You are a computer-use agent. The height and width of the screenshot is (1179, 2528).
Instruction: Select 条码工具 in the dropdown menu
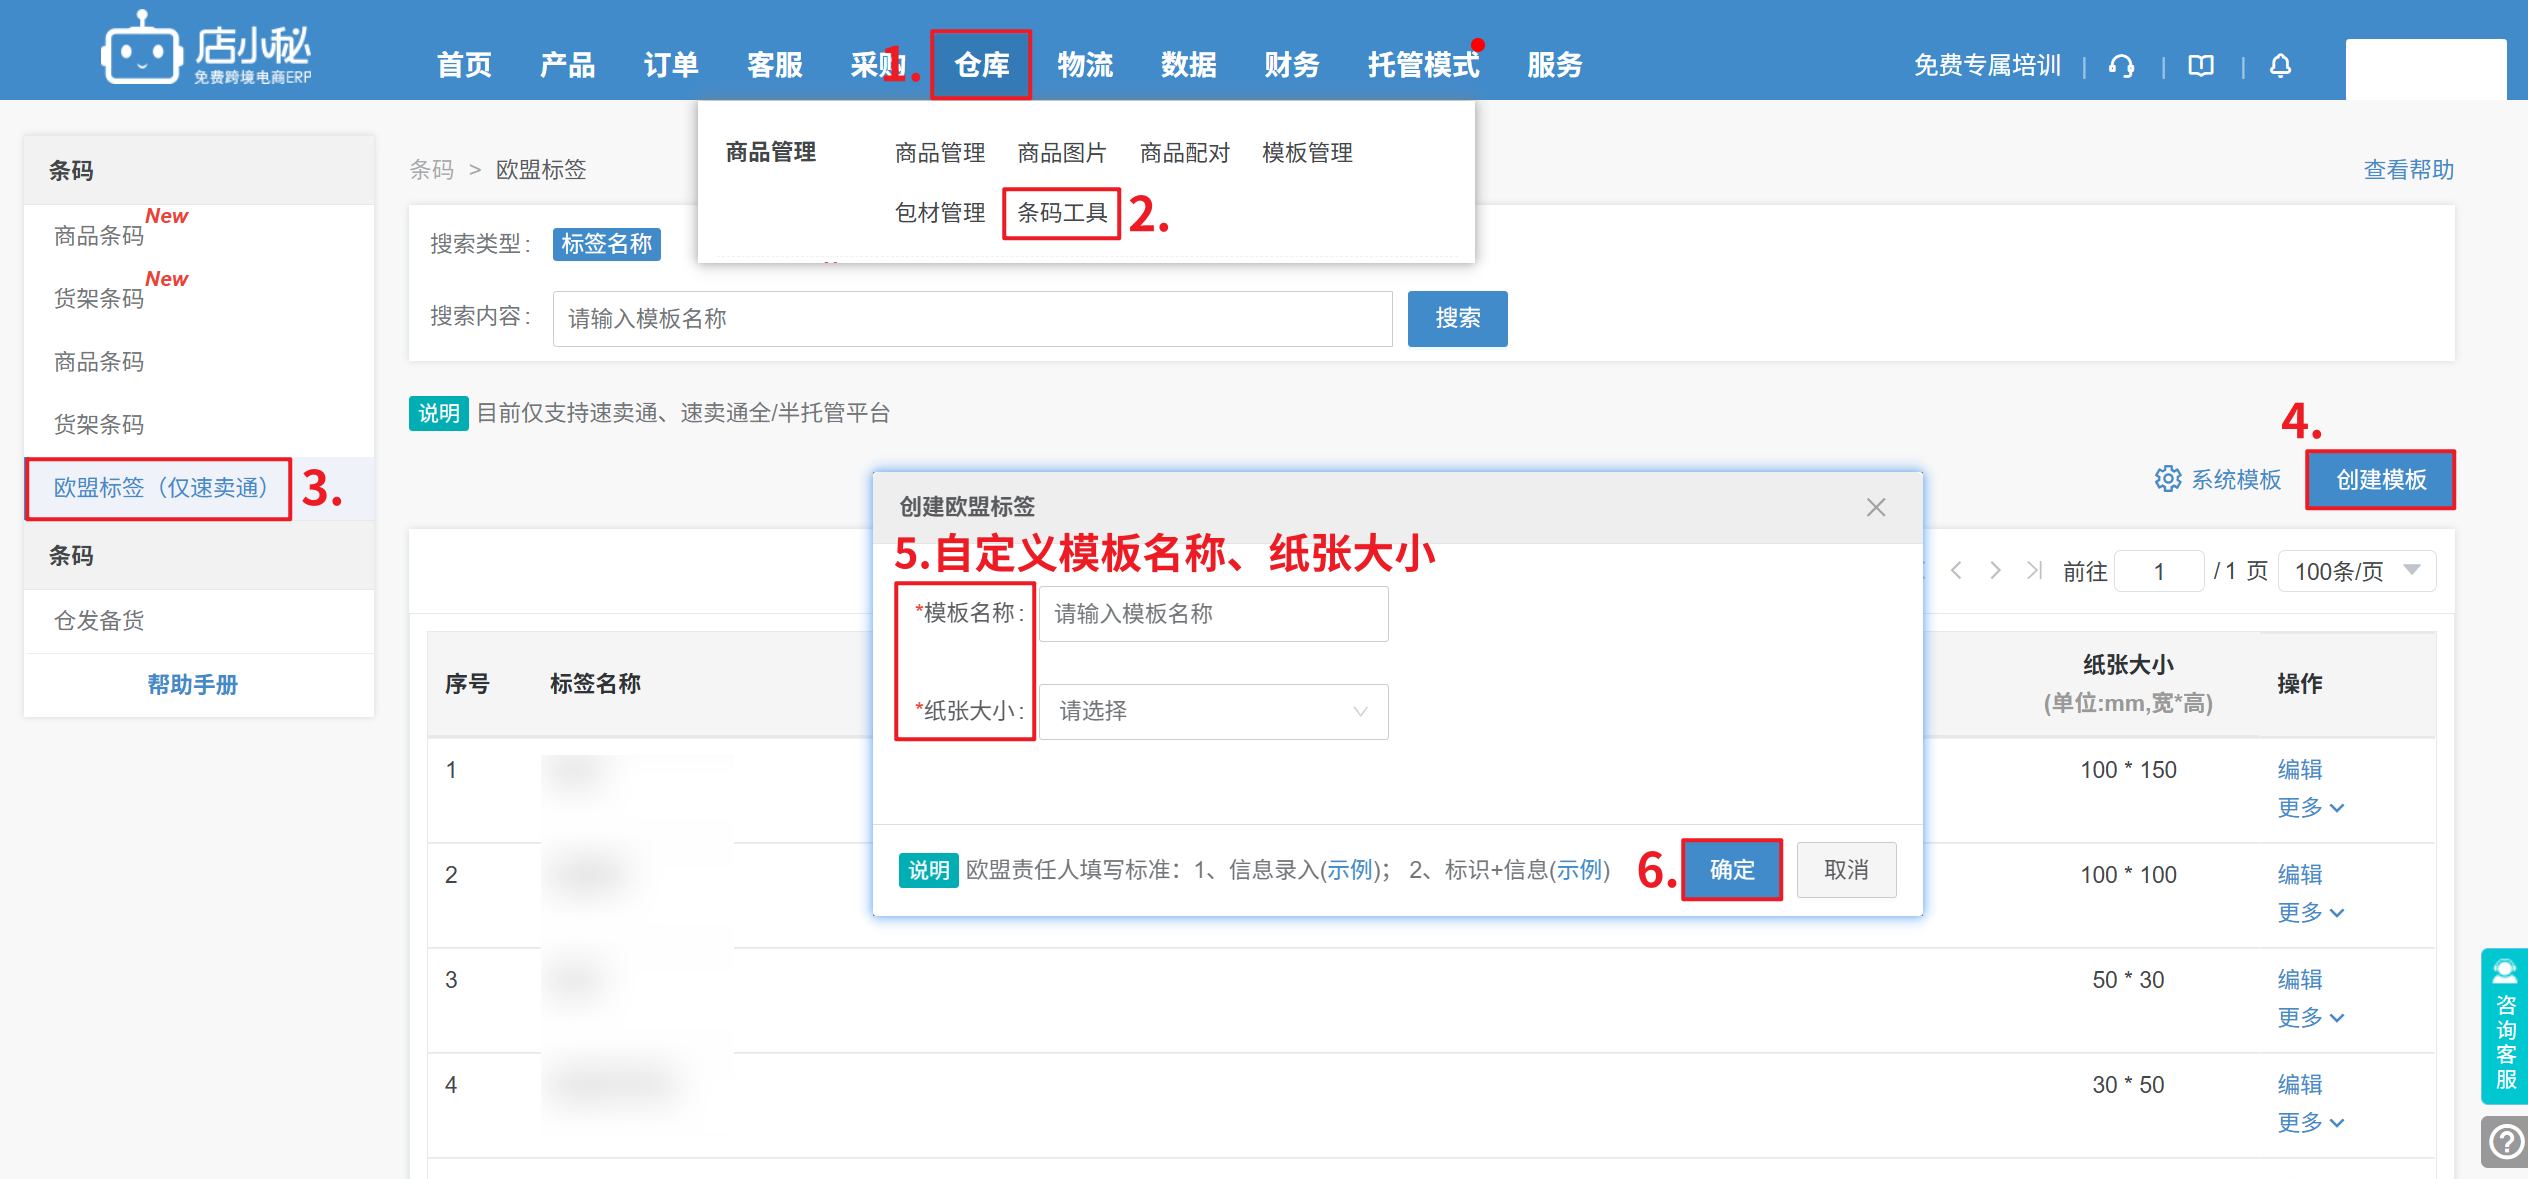pyautogui.click(x=1062, y=213)
